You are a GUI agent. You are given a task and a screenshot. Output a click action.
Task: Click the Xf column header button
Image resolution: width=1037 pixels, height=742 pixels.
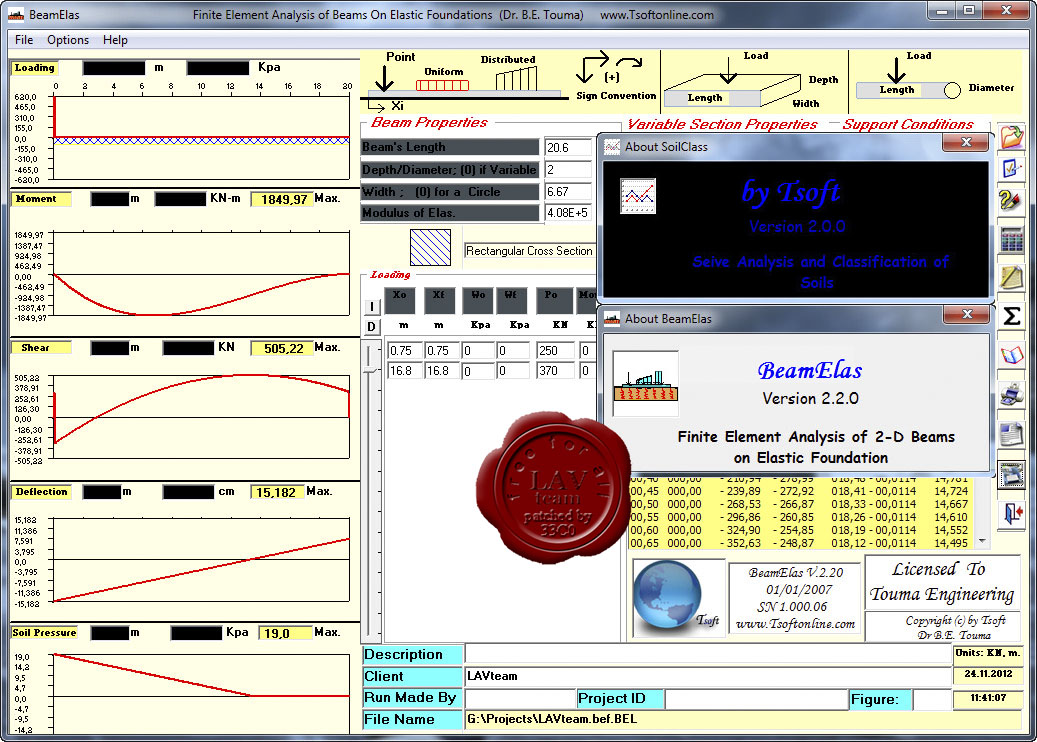coord(438,300)
